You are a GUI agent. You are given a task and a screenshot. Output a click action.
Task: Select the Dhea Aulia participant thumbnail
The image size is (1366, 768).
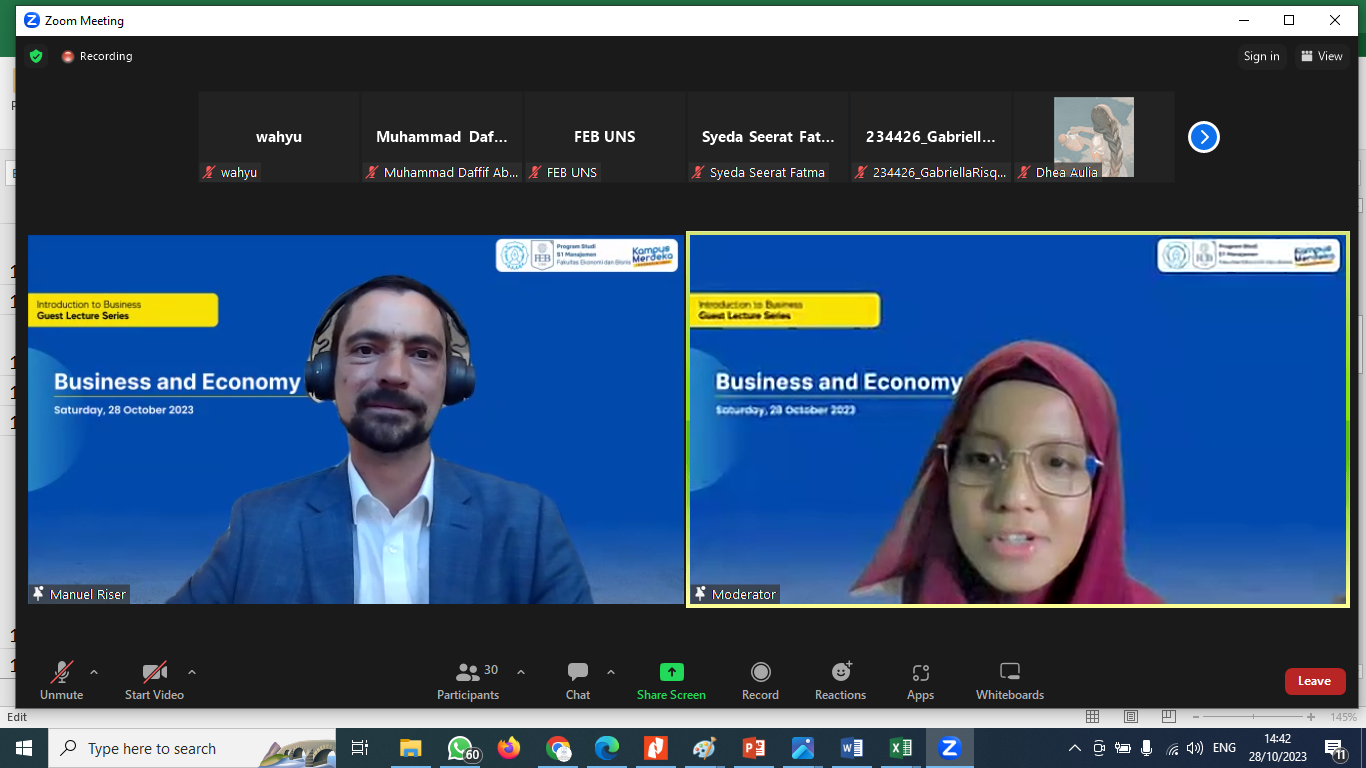[1094, 137]
